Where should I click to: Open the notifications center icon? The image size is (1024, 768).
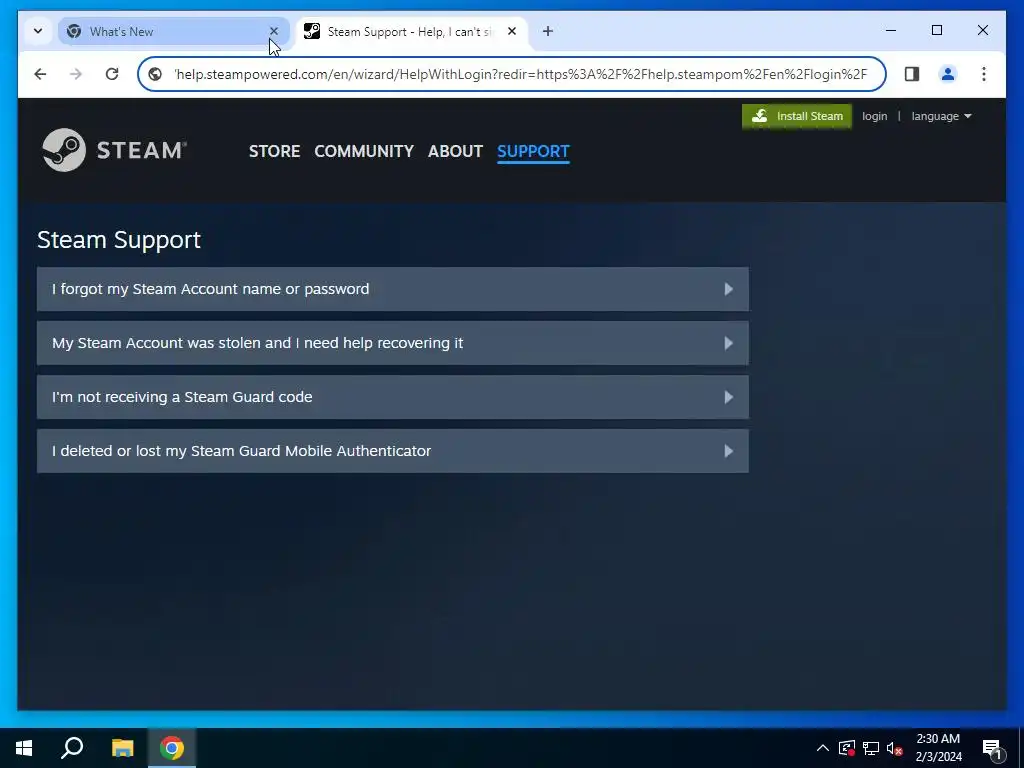(992, 748)
